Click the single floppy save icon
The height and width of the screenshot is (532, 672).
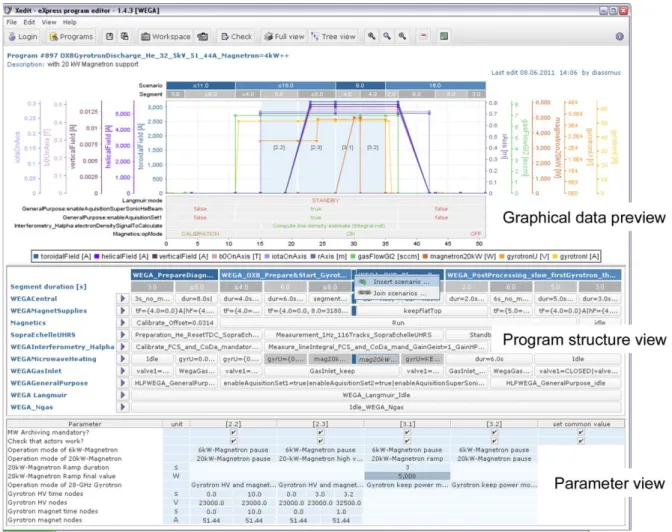pyautogui.click(x=110, y=36)
